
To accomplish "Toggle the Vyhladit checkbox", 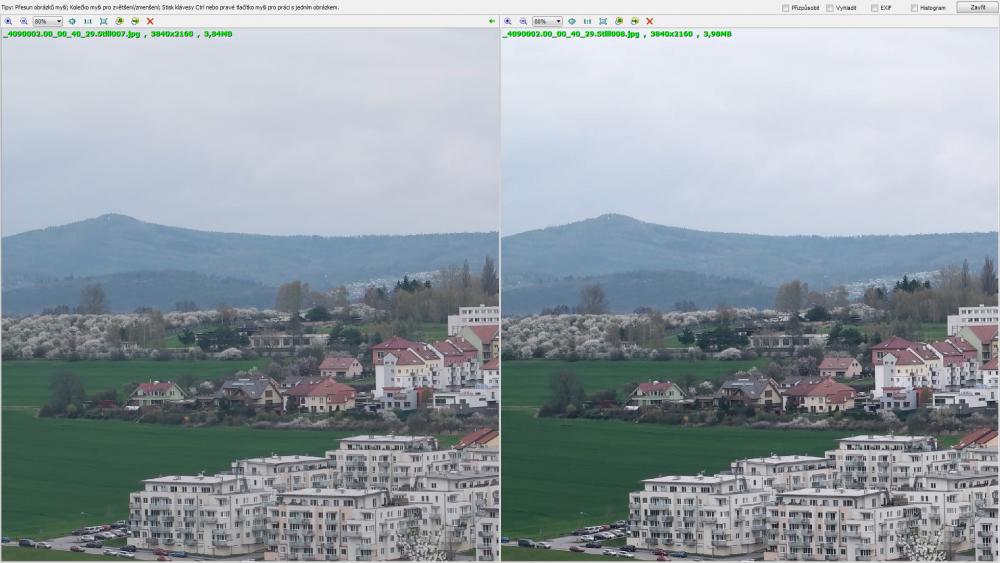I will click(830, 8).
